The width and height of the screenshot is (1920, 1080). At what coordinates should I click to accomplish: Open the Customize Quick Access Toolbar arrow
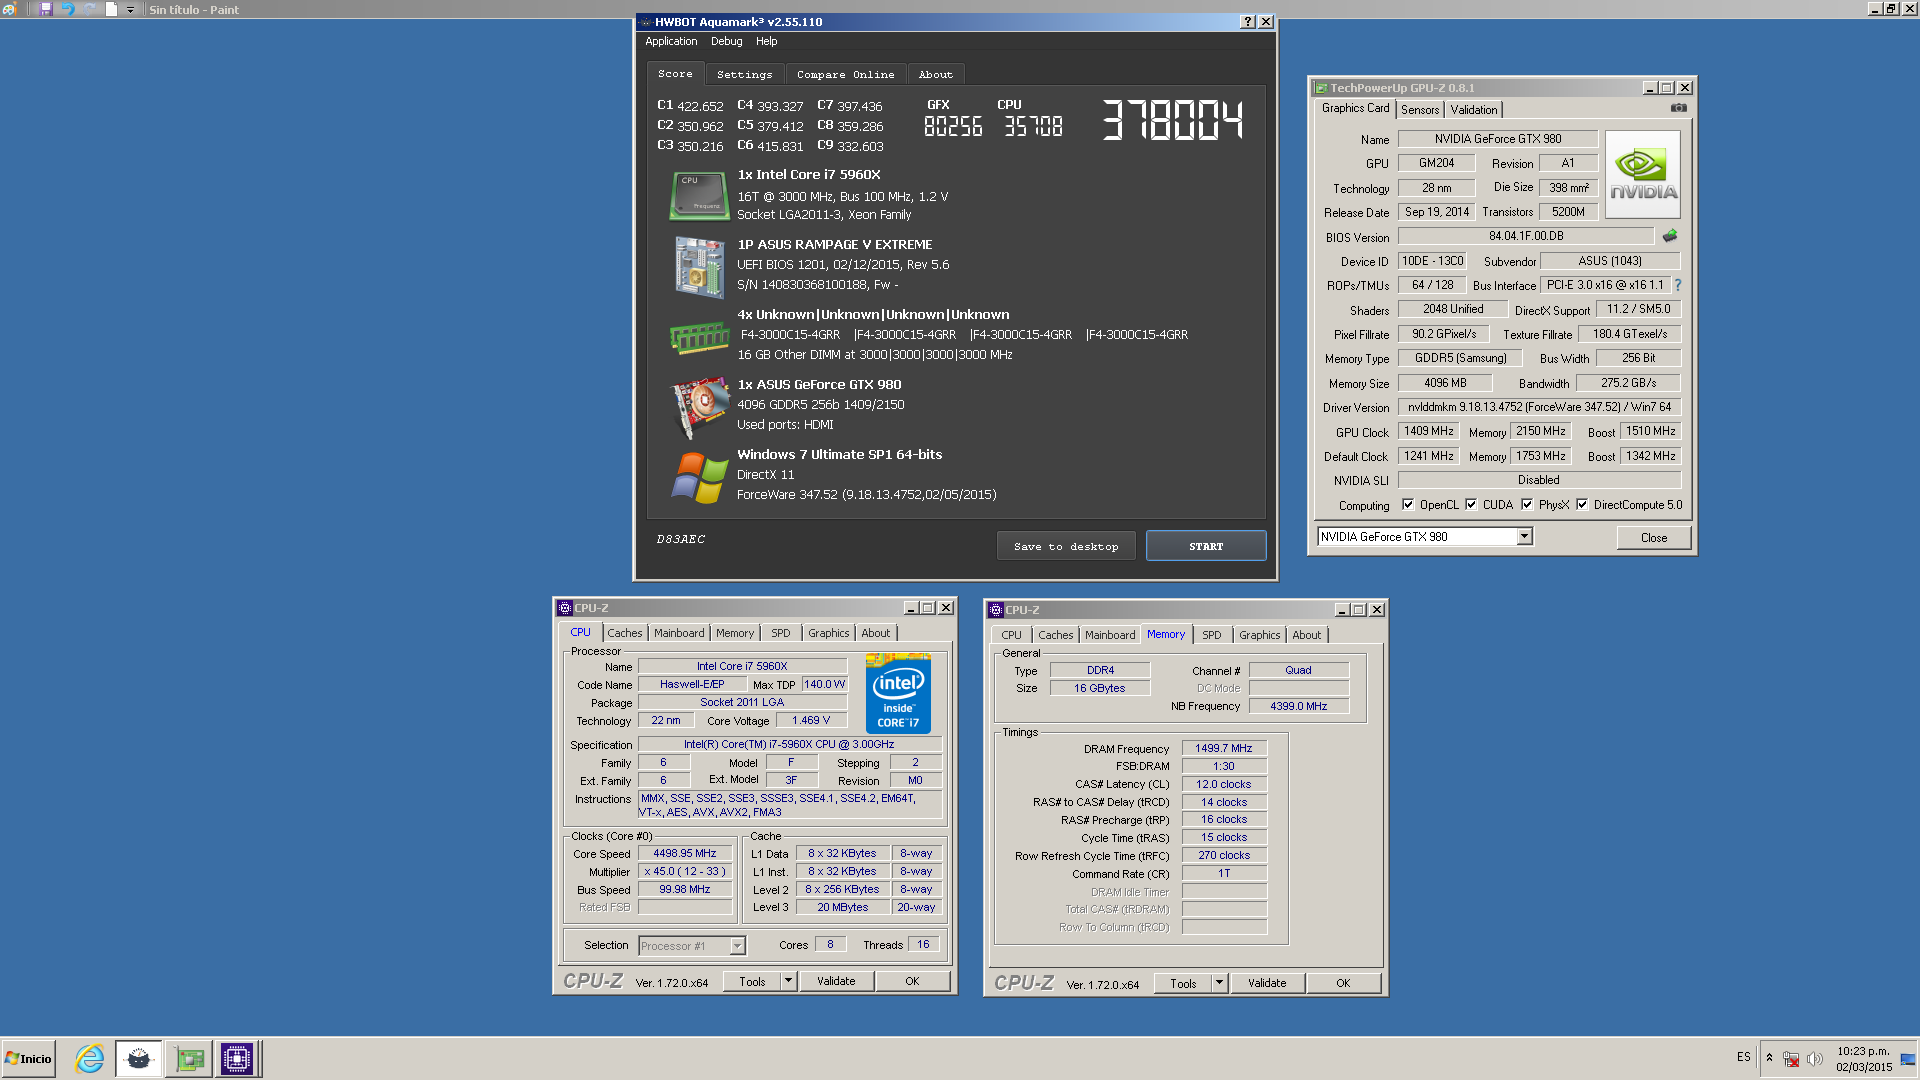130,10
